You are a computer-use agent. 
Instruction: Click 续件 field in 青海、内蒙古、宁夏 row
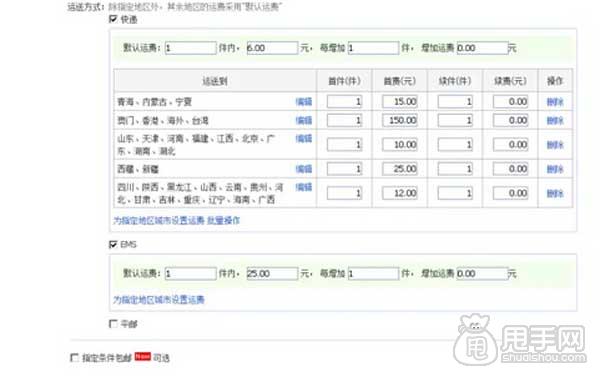pyautogui.click(x=455, y=101)
